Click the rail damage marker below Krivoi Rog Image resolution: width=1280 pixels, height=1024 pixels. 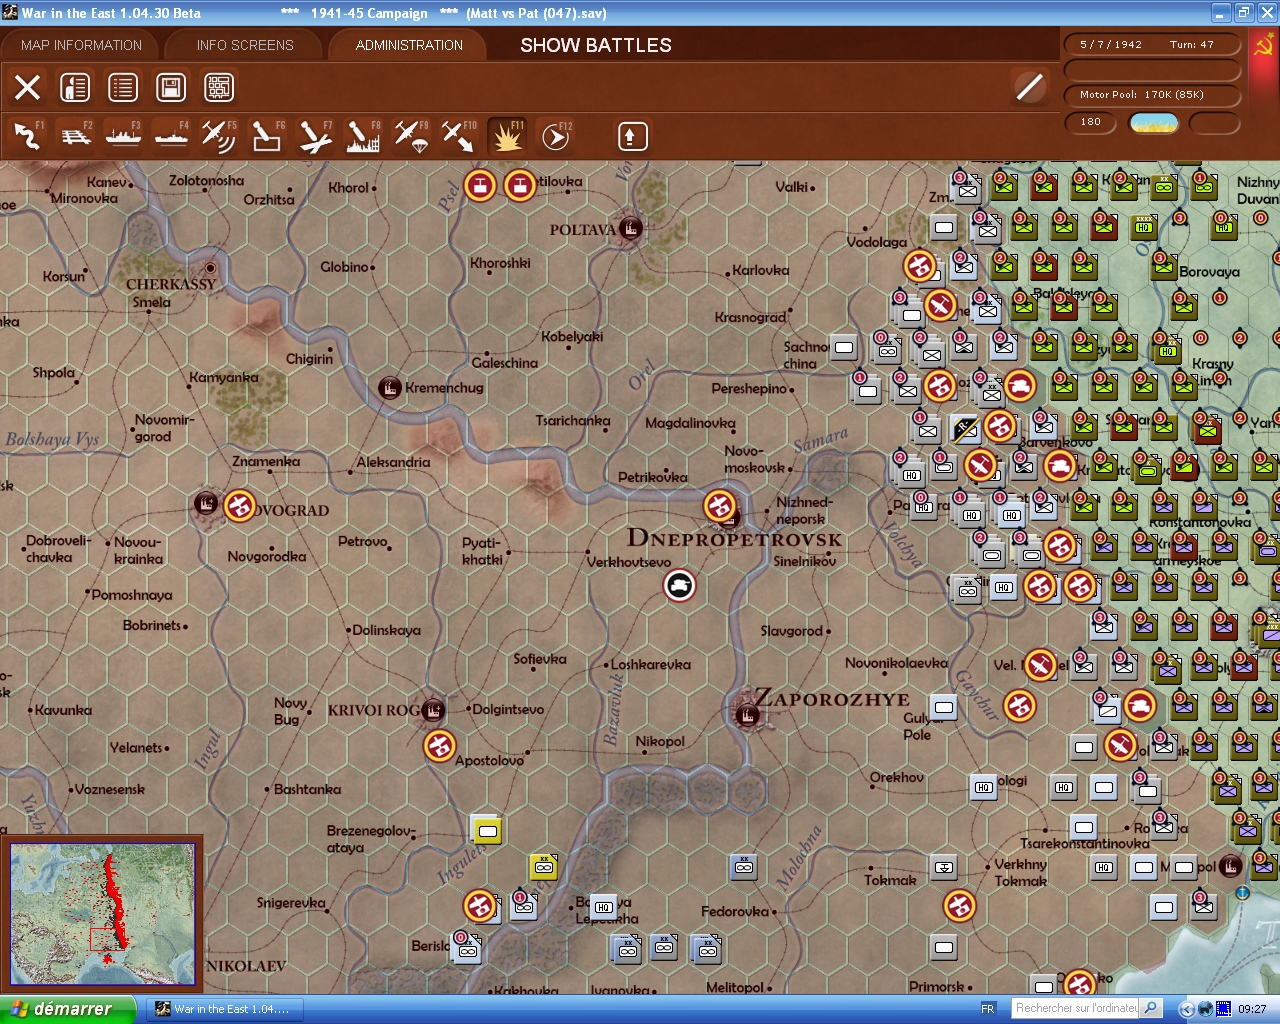pos(439,746)
